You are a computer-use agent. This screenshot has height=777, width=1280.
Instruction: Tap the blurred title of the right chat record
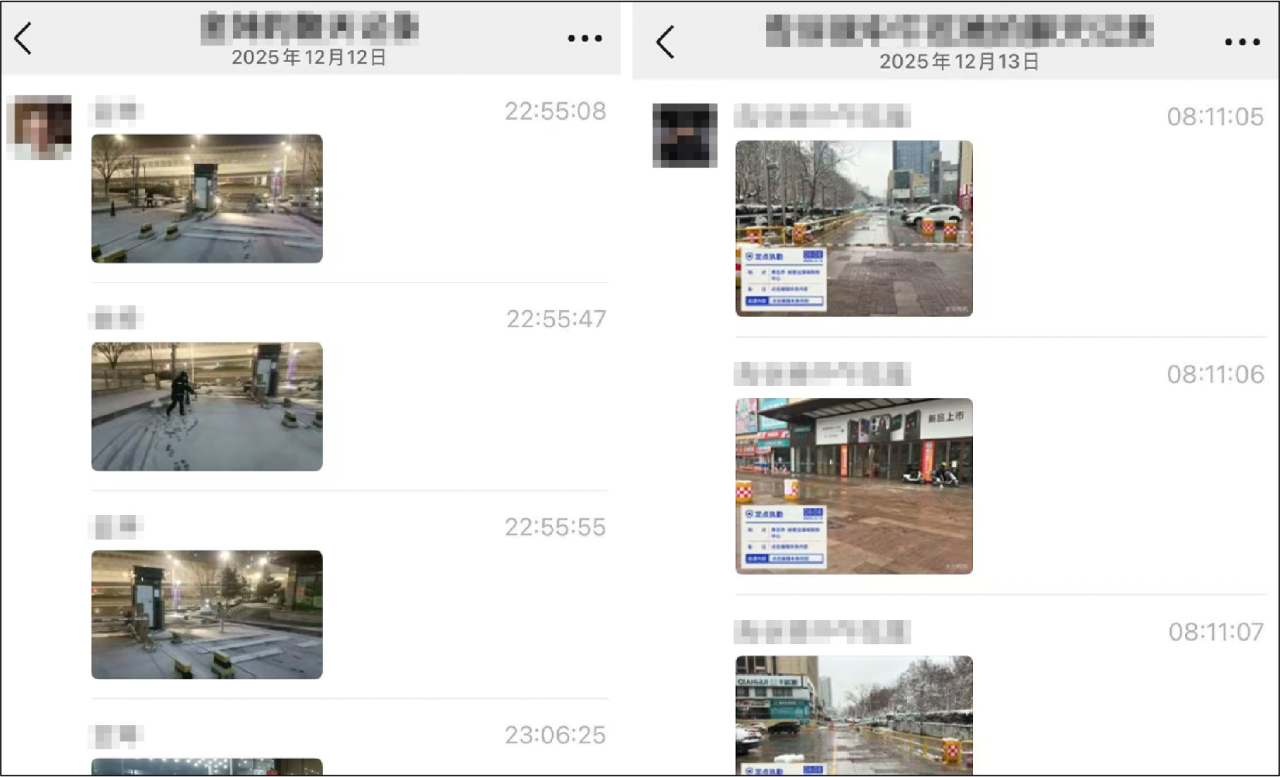[959, 31]
